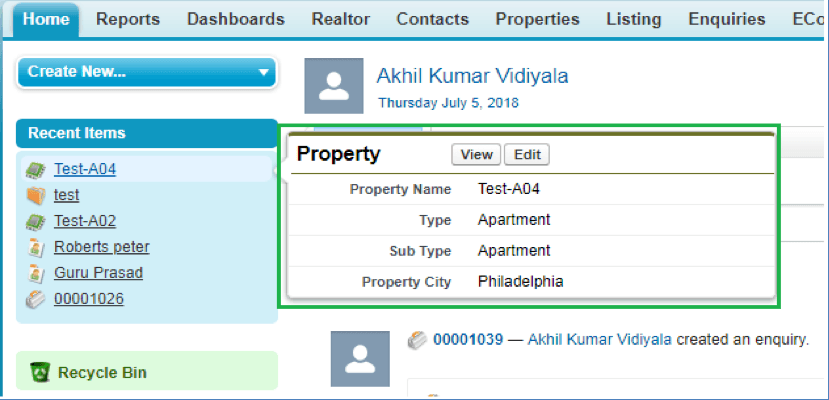829x400 pixels.
Task: Click the user avatar thumbnail at top
Action: [x=334, y=86]
